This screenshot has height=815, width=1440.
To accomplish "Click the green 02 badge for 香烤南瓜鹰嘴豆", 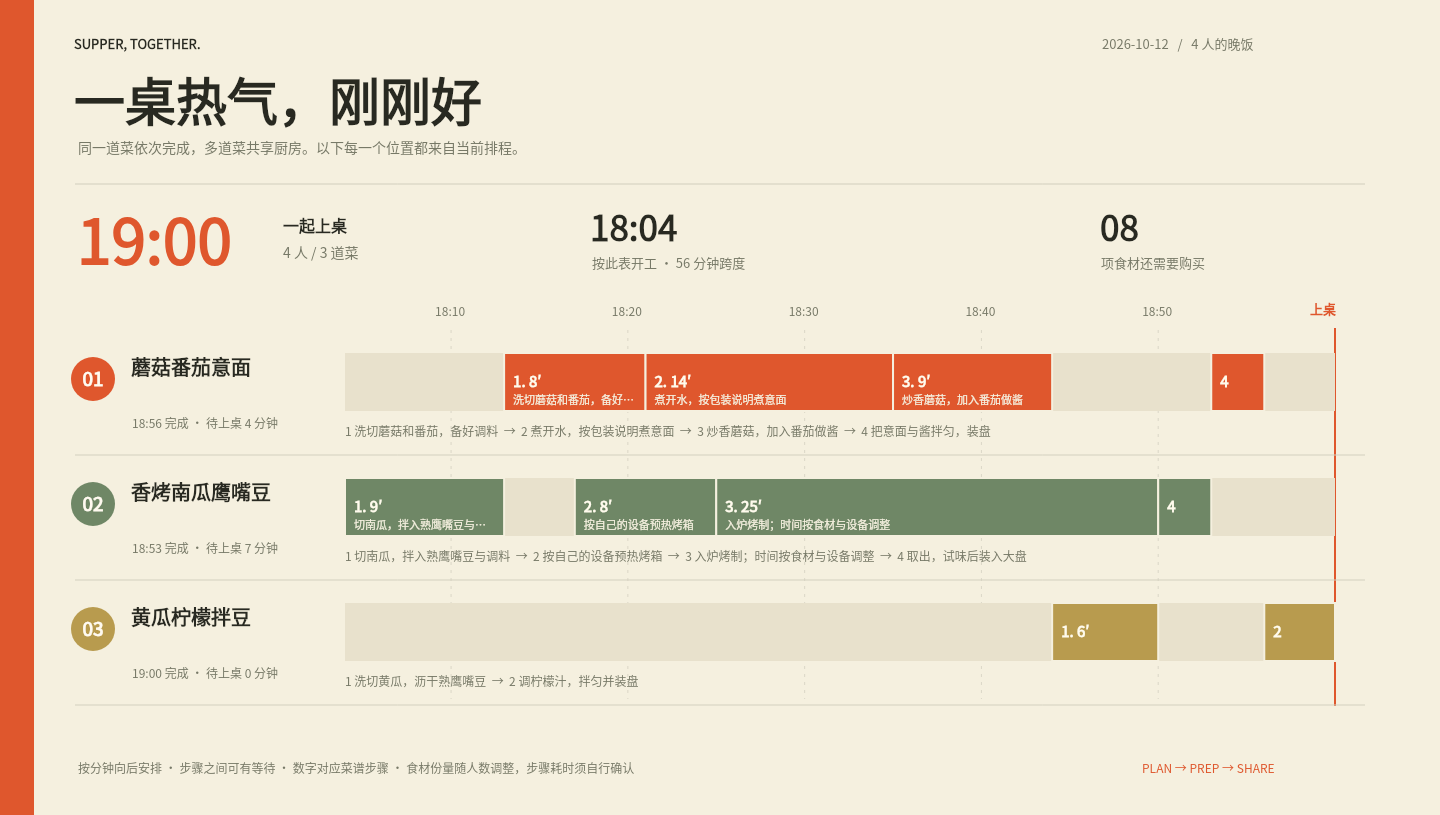I will [x=93, y=504].
